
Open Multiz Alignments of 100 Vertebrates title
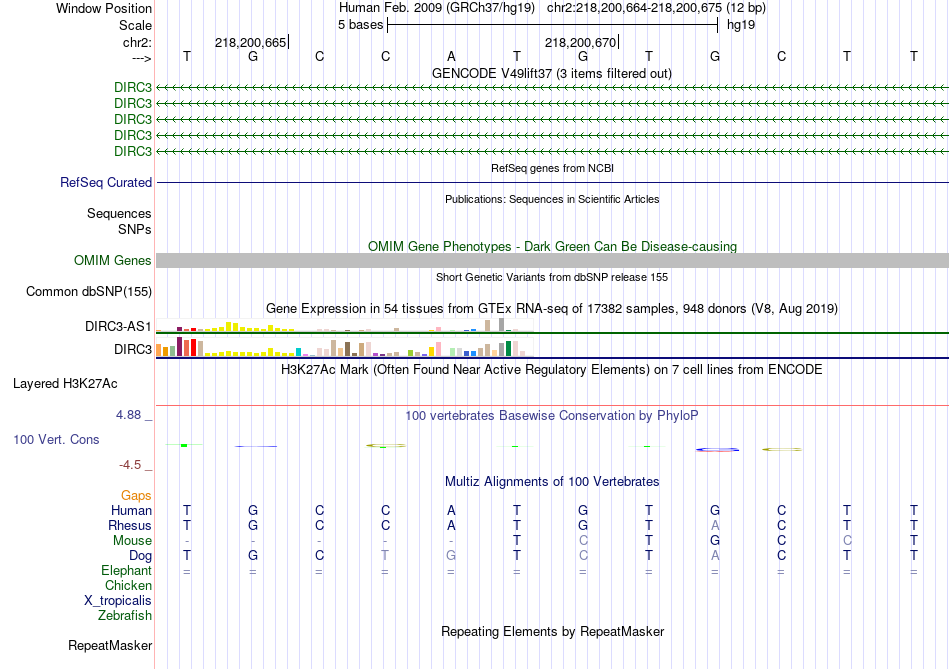pos(552,482)
